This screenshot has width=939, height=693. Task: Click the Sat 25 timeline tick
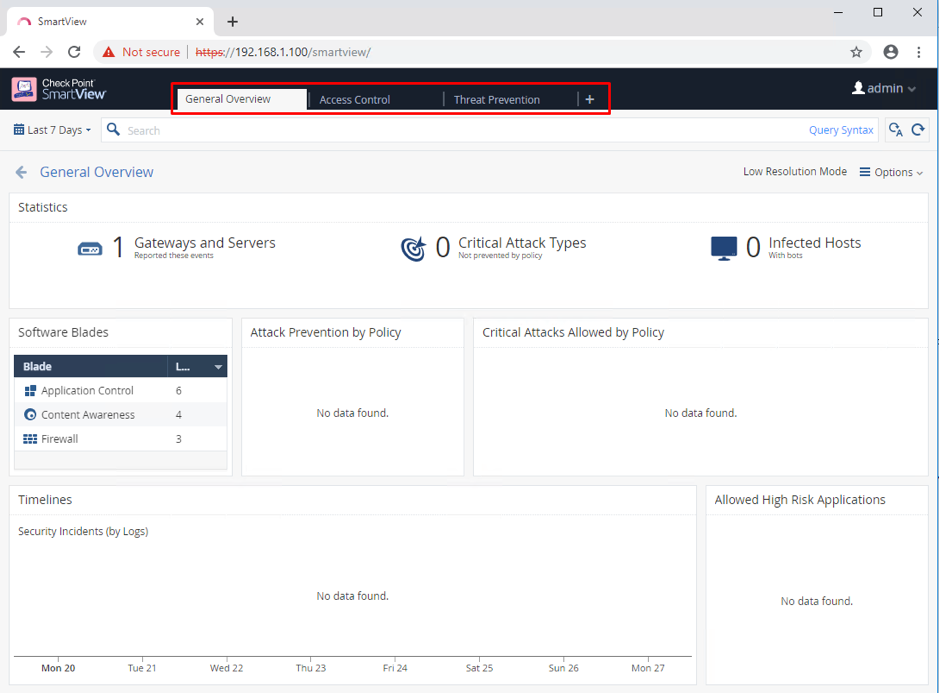[x=480, y=668]
